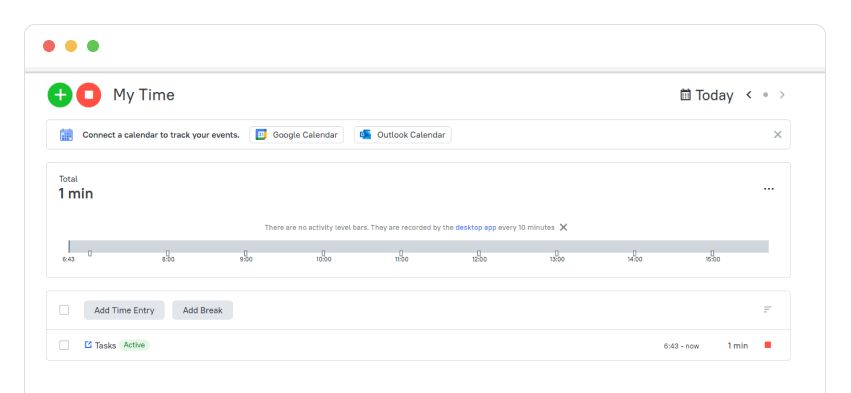Click the green window maximize dot
This screenshot has width=851, height=393.
(x=93, y=46)
